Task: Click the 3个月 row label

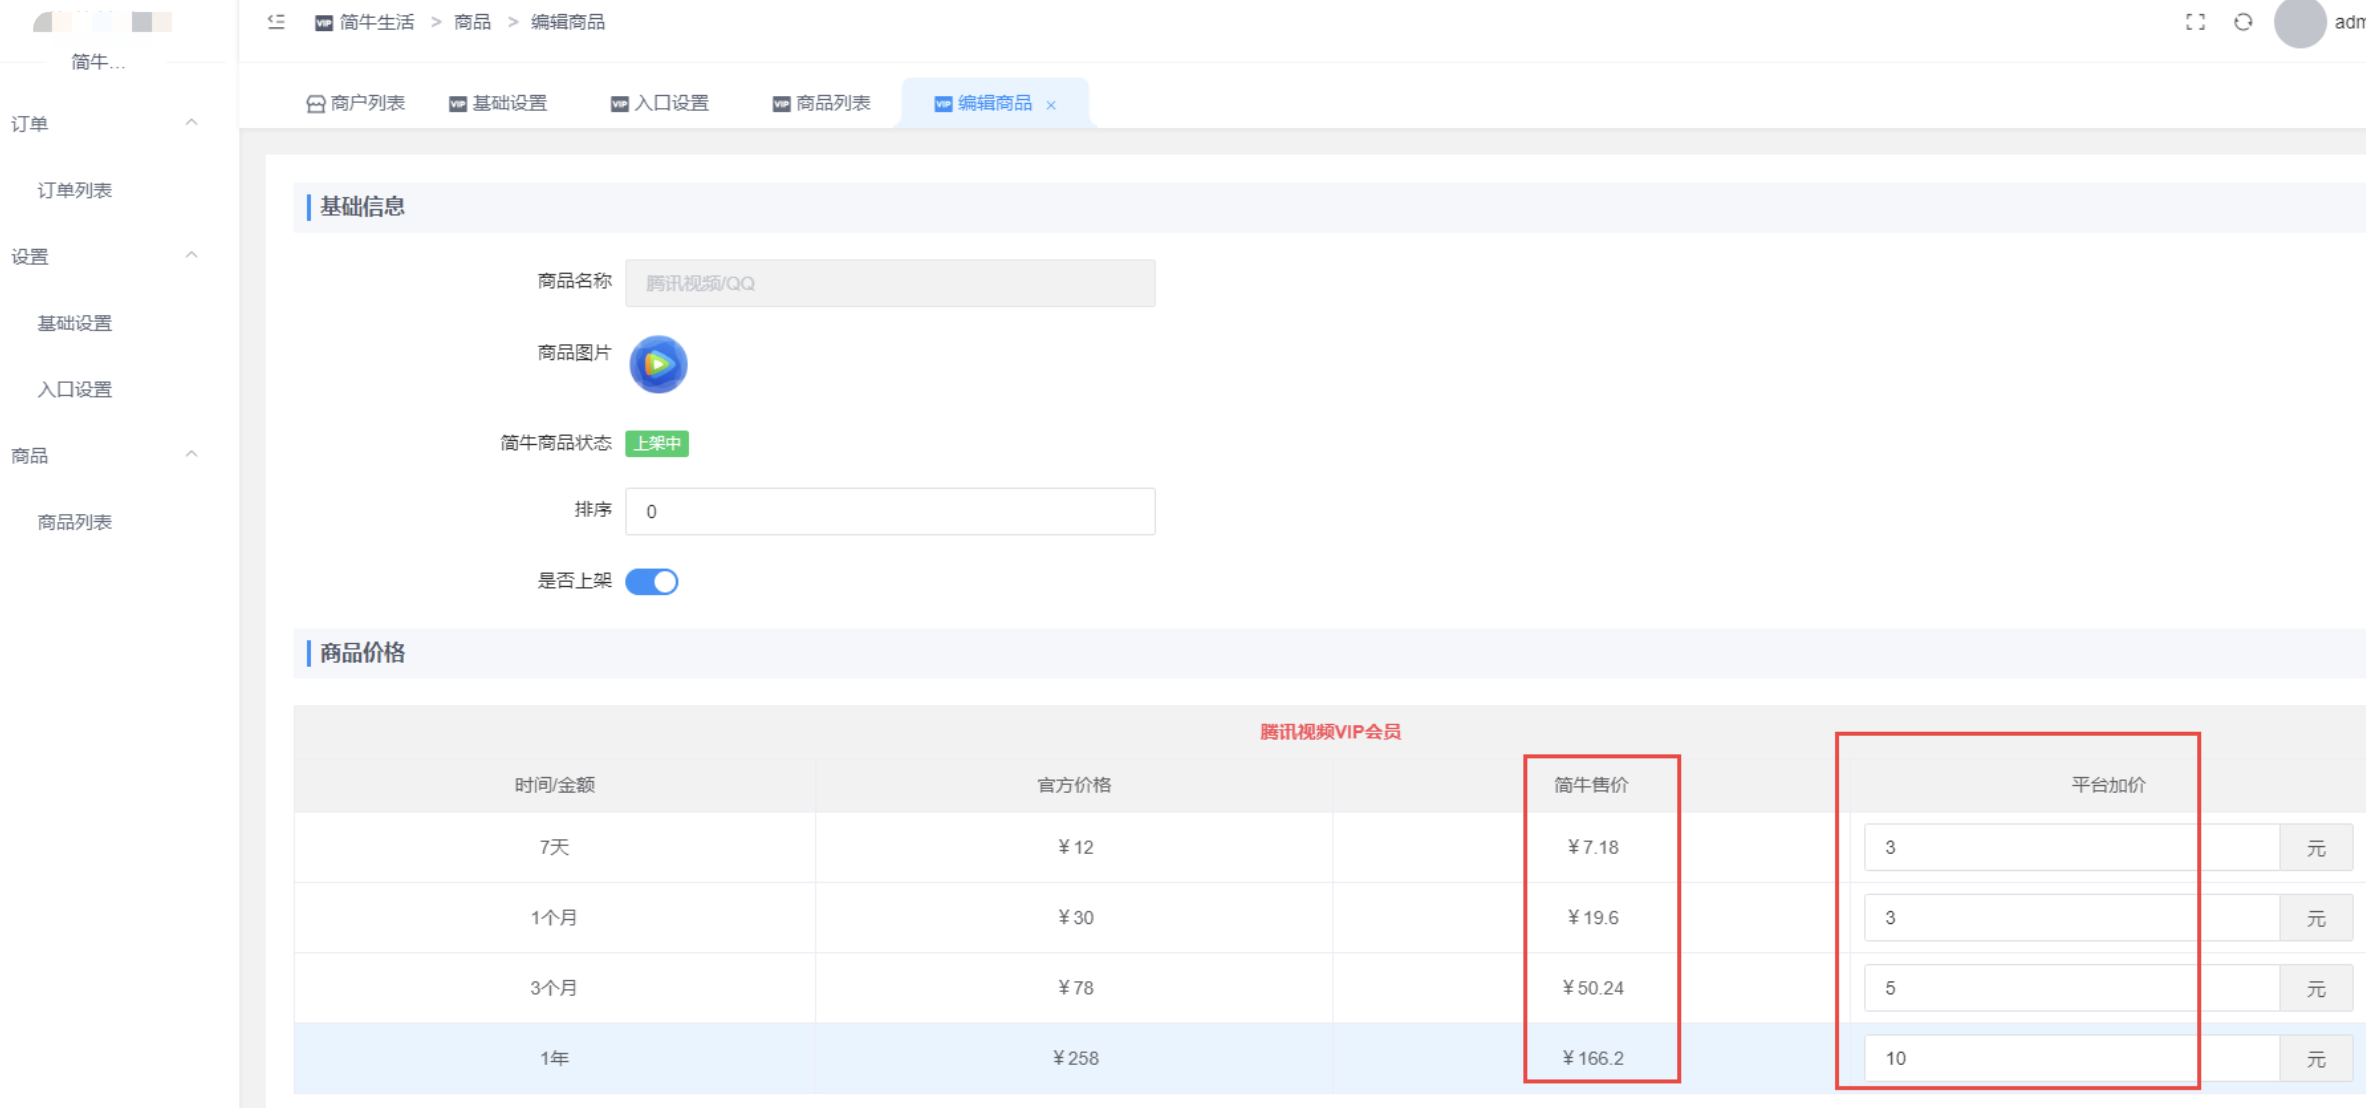Action: (554, 987)
